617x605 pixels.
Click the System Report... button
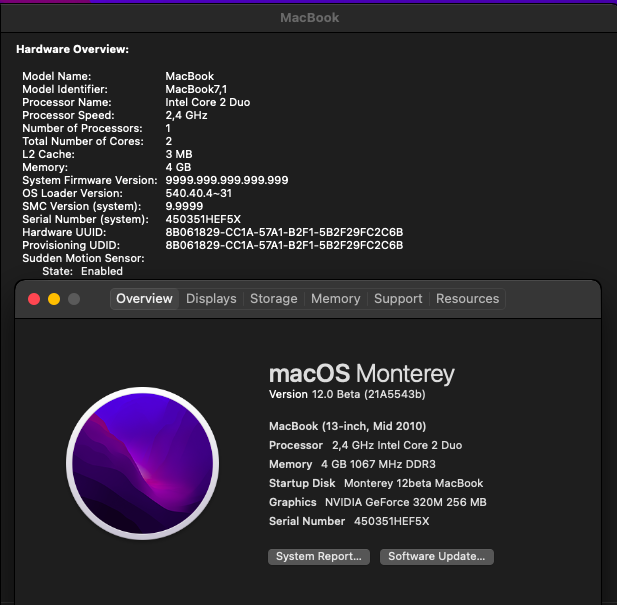pos(319,557)
